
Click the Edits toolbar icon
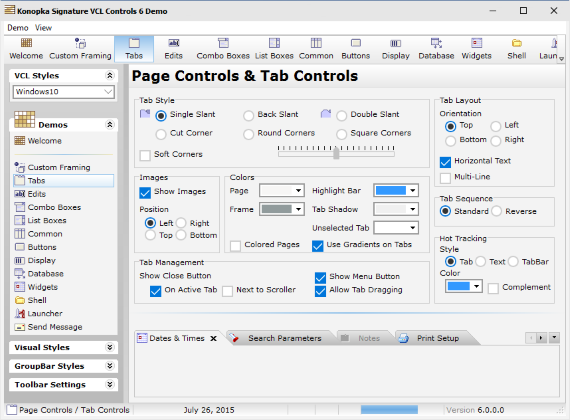(173, 49)
